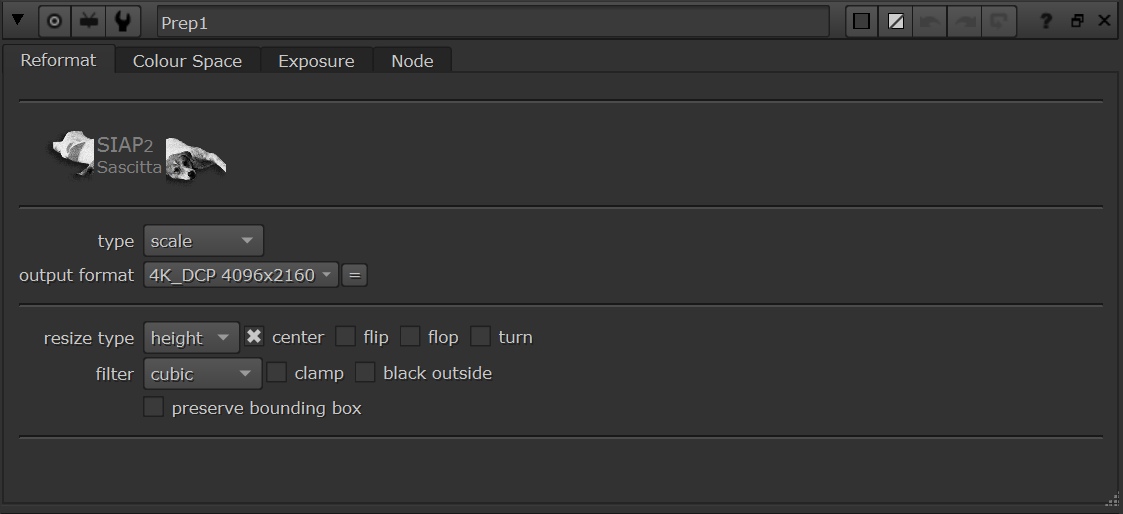The width and height of the screenshot is (1123, 514).
Task: Click the redo arrow icon
Action: click(x=964, y=21)
